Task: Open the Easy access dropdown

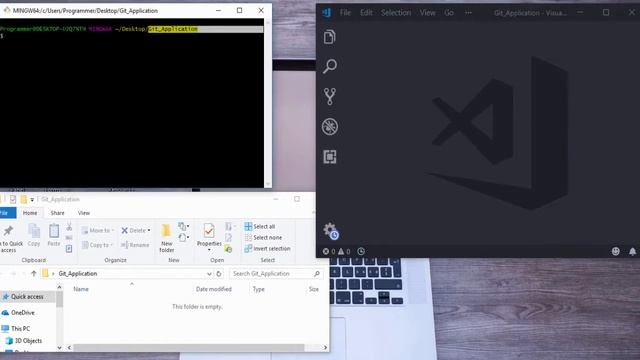Action: [183, 237]
